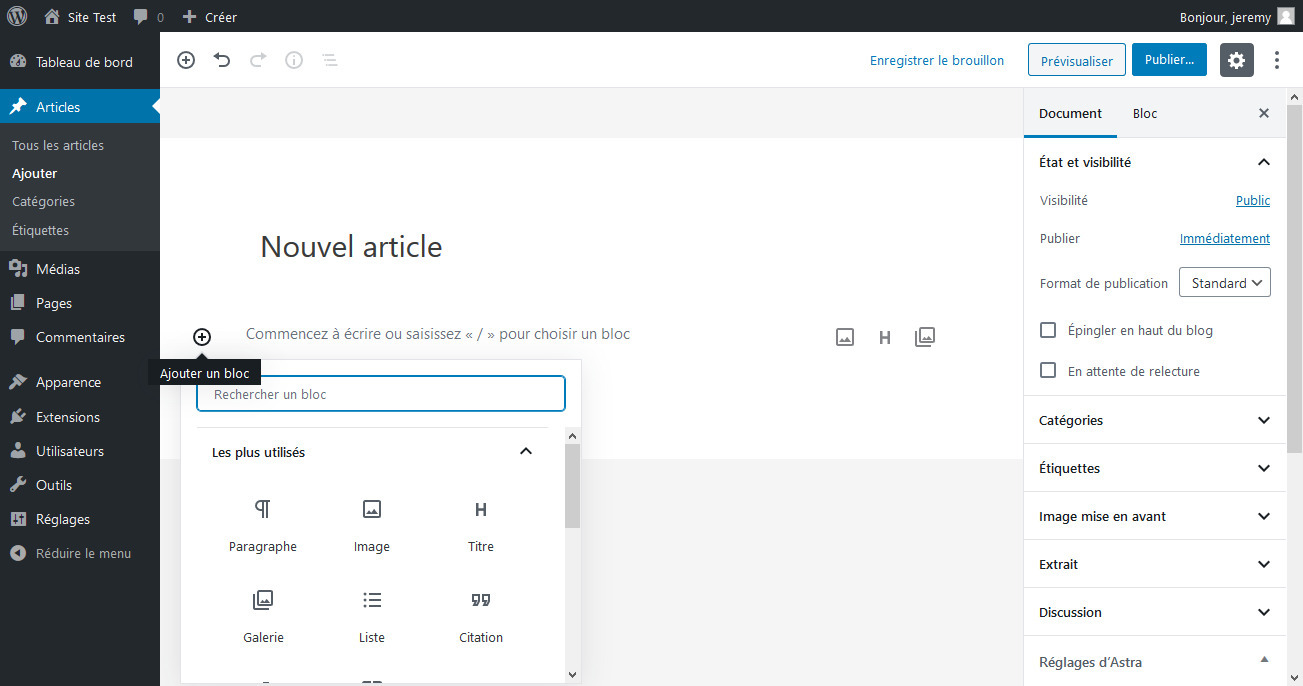This screenshot has height=686, width=1303.
Task: Click block inserter scrollbar down arrow
Action: coord(573,676)
